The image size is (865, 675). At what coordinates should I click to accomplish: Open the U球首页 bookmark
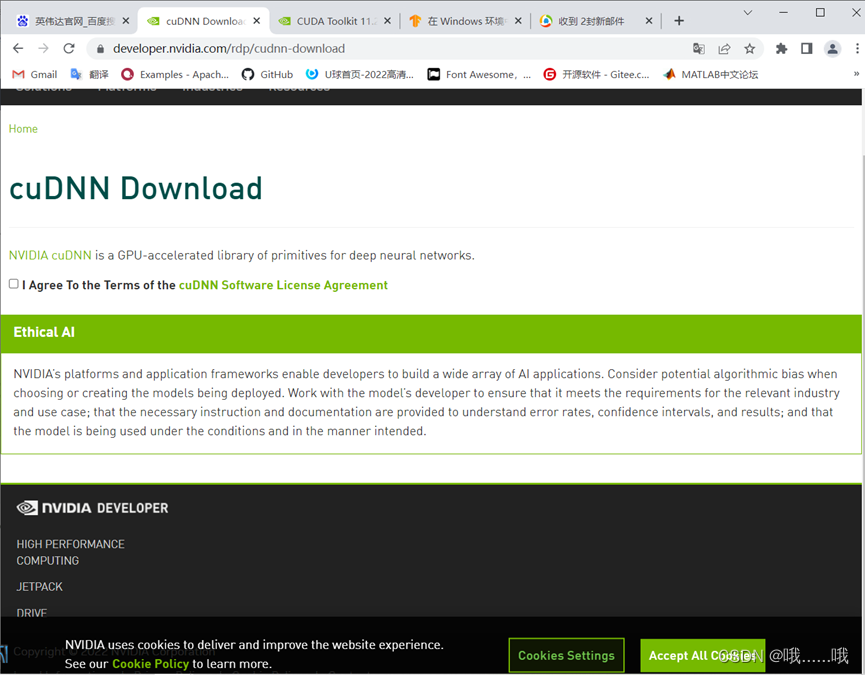coord(360,74)
